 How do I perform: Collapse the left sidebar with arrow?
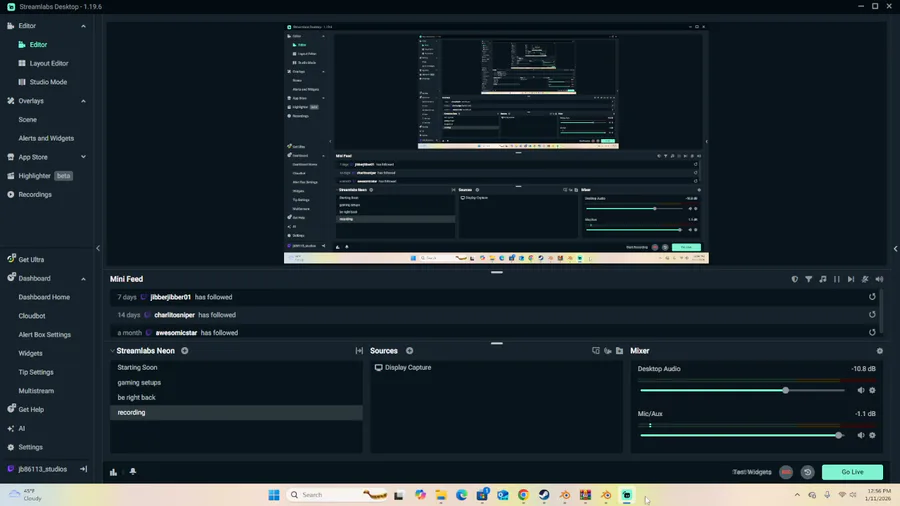(98, 248)
